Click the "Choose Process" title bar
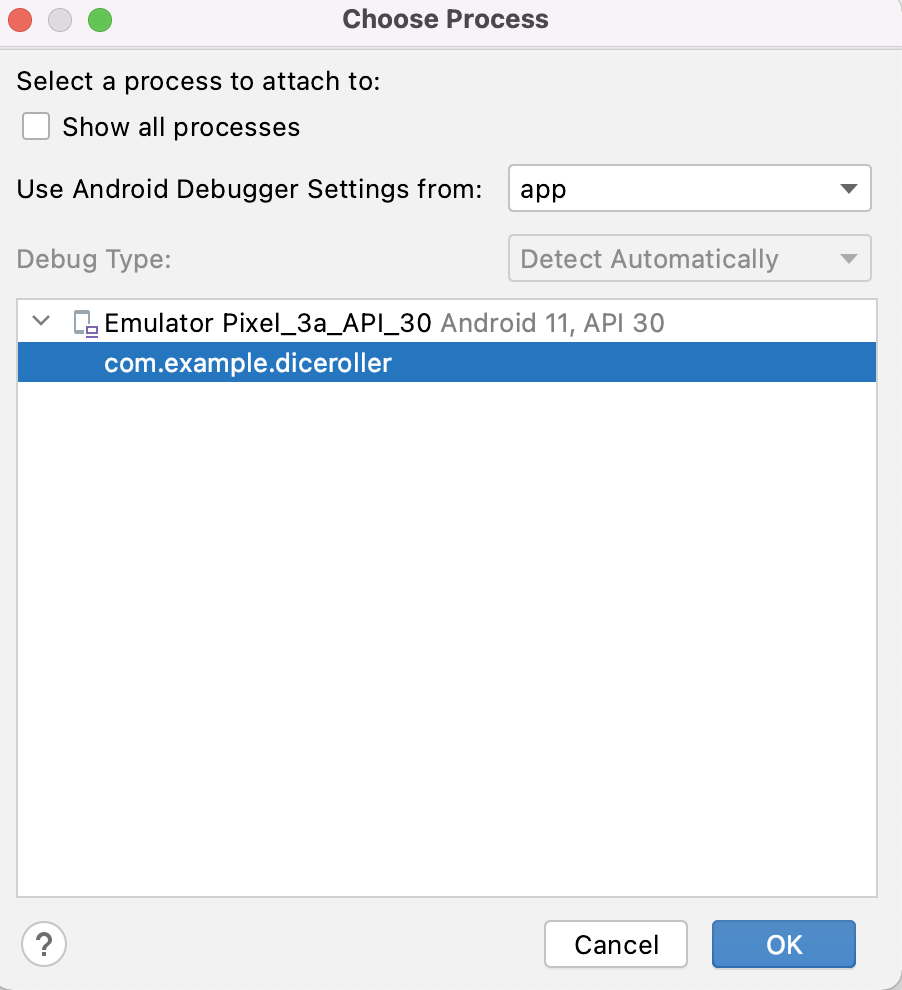The image size is (902, 990). 445,19
